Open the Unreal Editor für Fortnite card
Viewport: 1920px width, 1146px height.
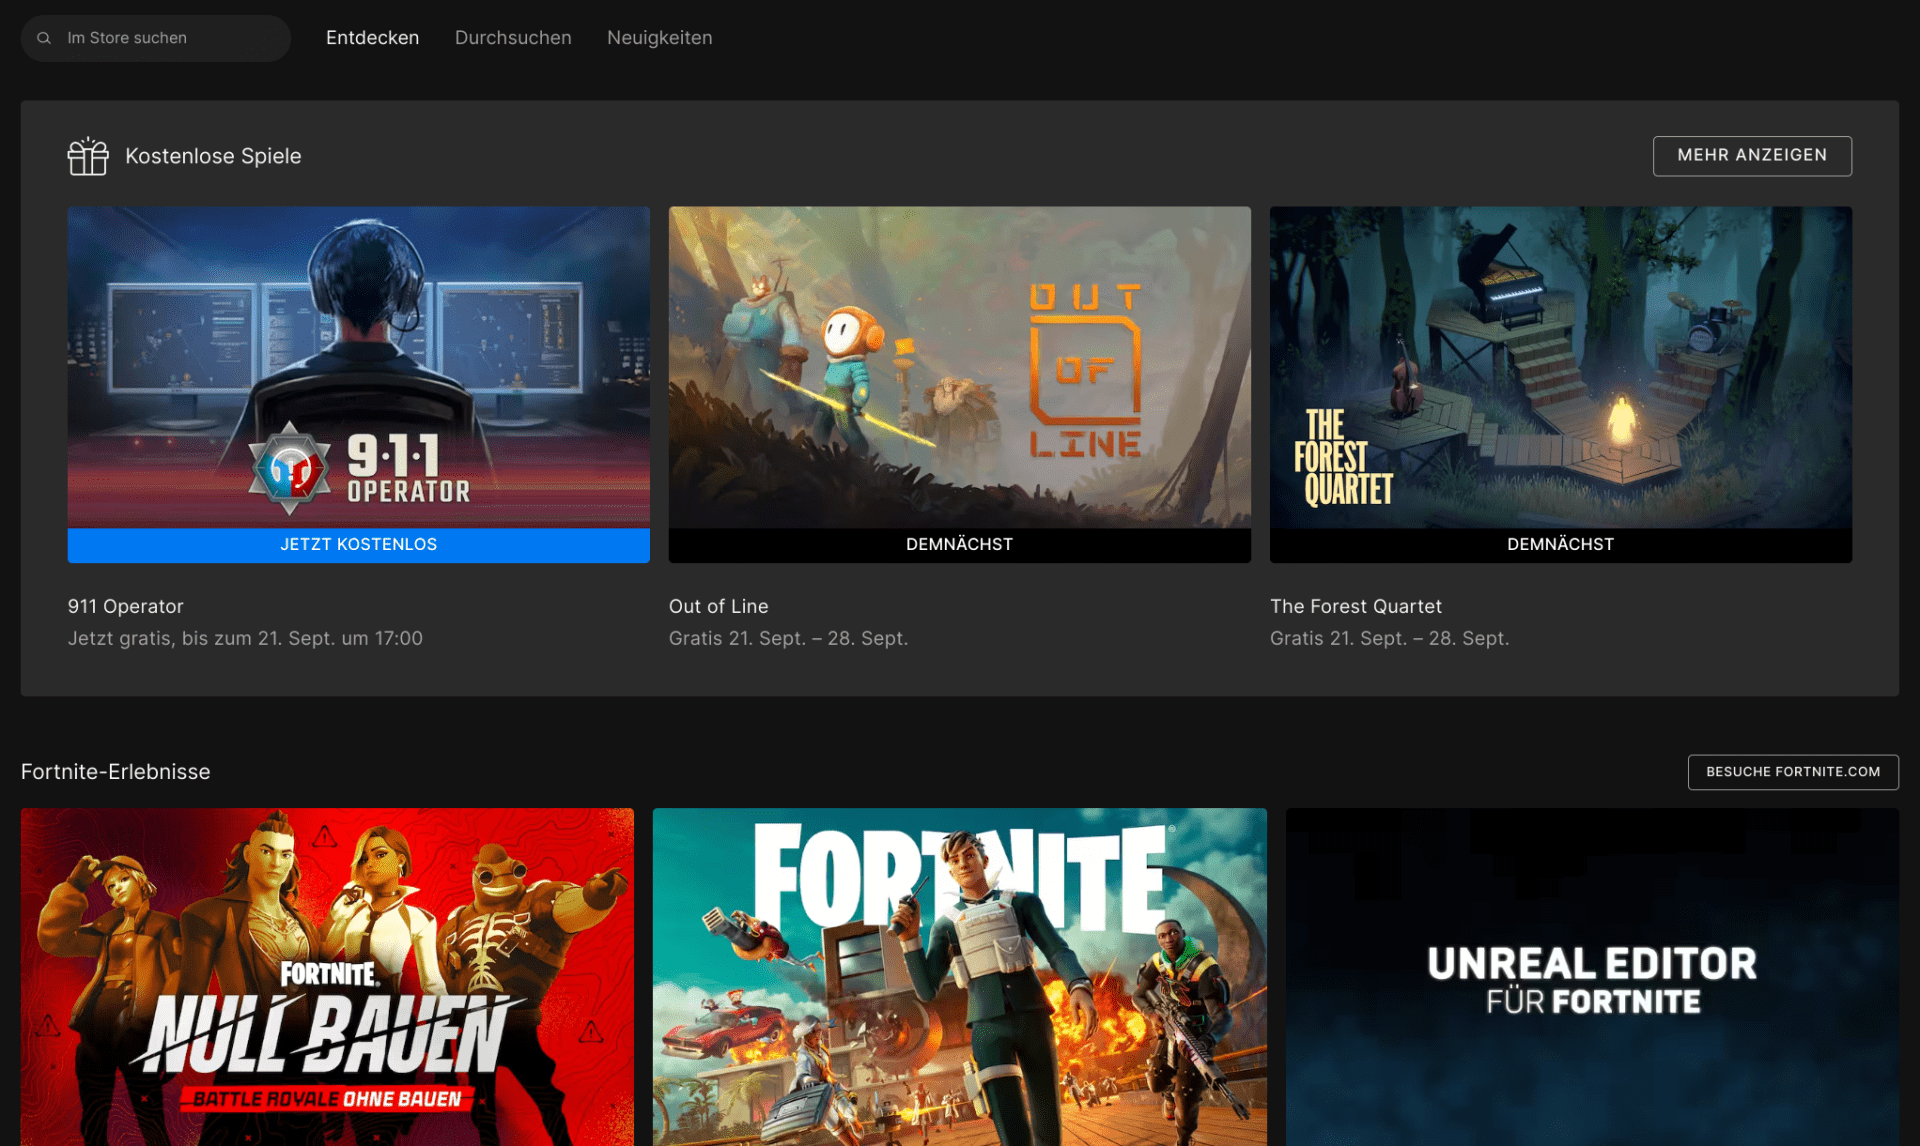(1592, 977)
